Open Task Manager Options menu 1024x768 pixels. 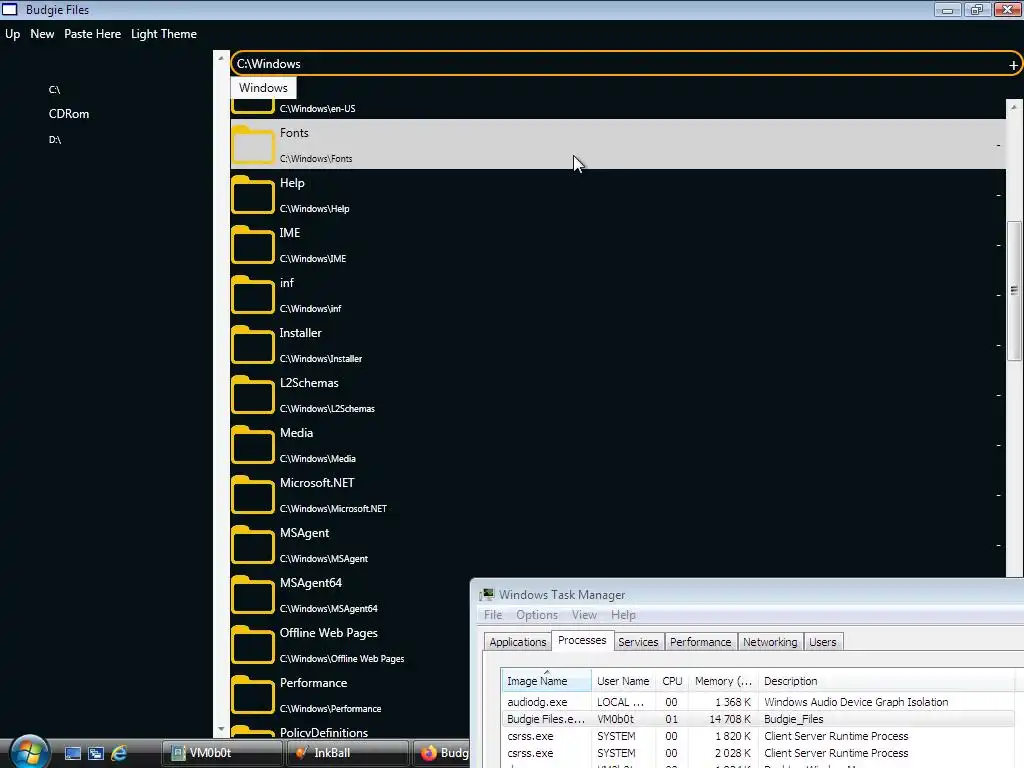click(537, 615)
